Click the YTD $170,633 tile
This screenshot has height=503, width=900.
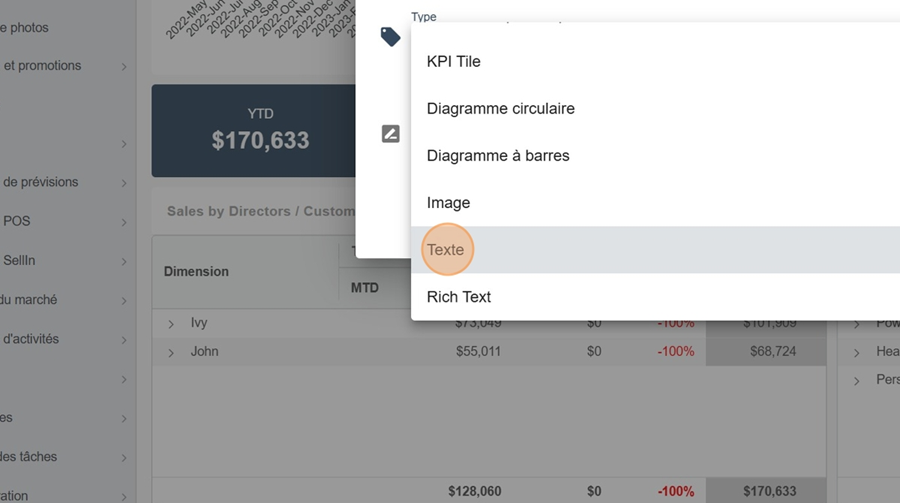pyautogui.click(x=260, y=131)
